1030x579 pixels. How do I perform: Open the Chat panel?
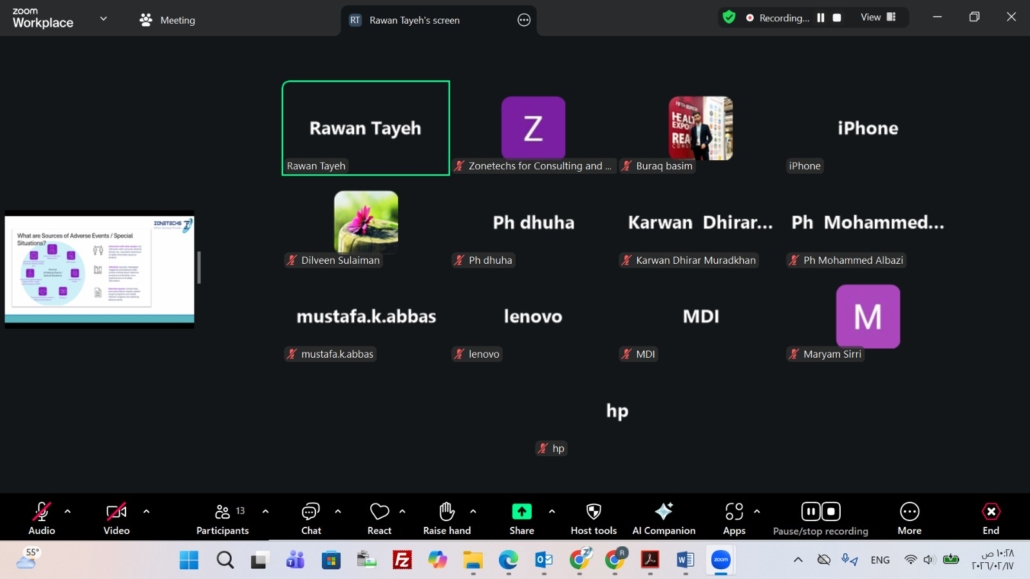point(311,518)
